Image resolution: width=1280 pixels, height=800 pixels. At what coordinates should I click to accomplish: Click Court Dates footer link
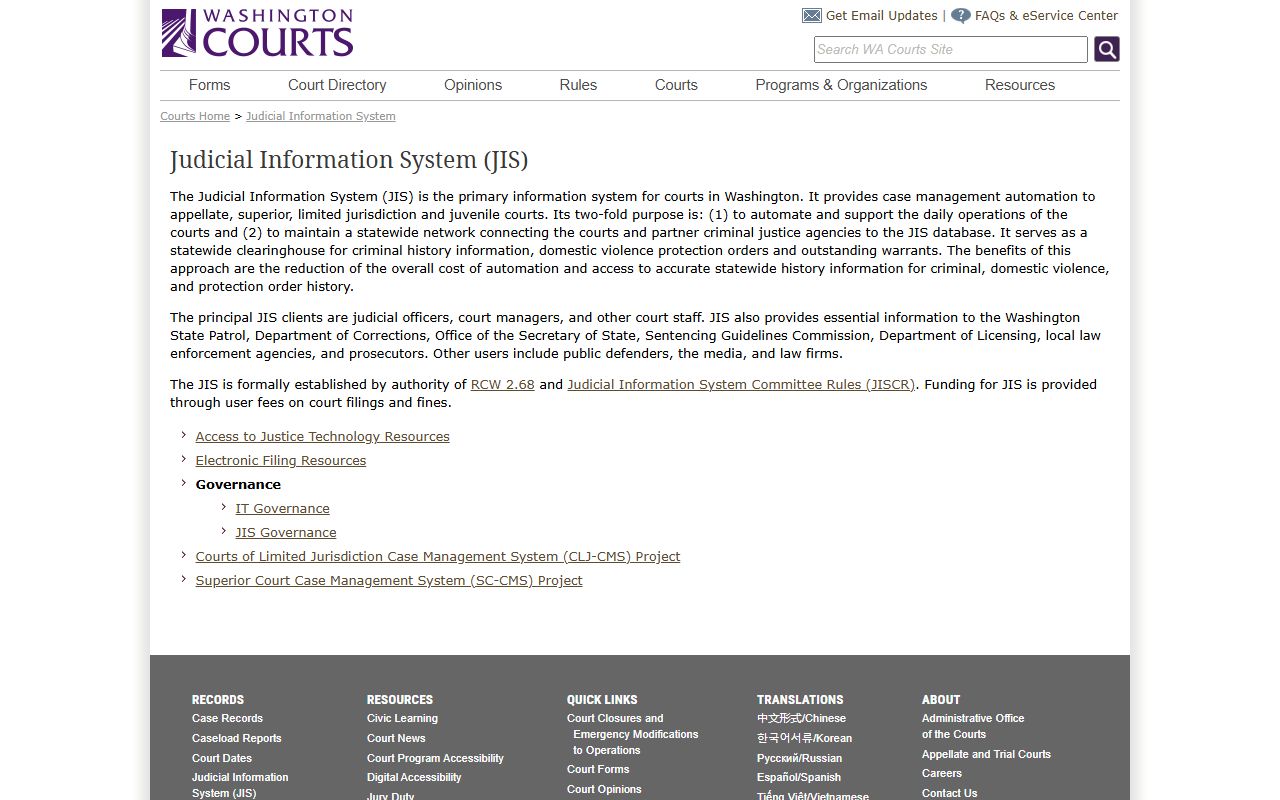click(222, 758)
